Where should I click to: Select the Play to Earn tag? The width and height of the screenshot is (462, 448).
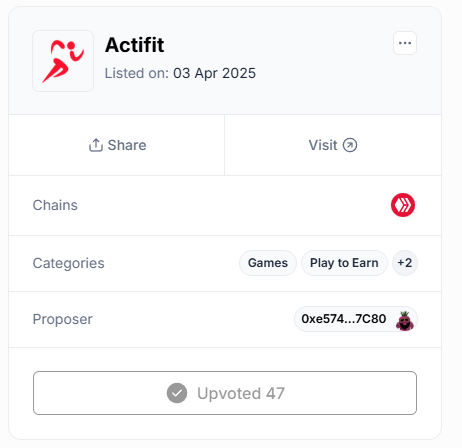tap(344, 263)
